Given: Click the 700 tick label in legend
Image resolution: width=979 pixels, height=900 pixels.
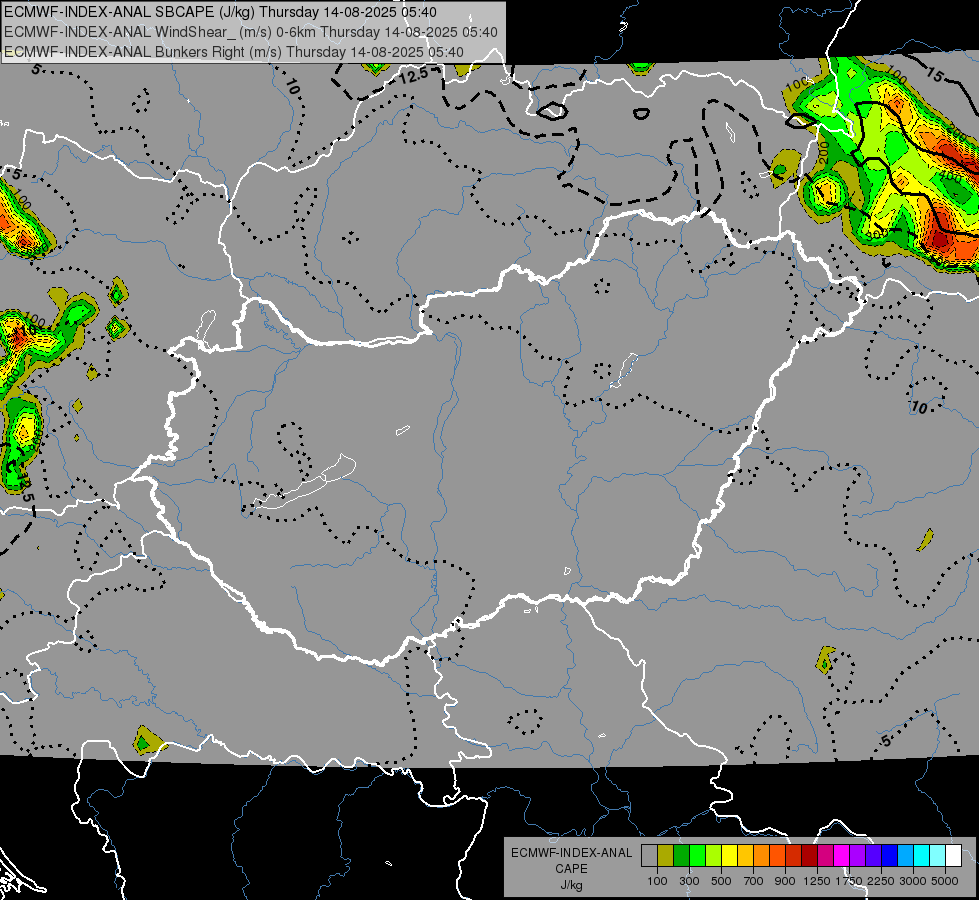Looking at the screenshot, I should click(x=754, y=881).
